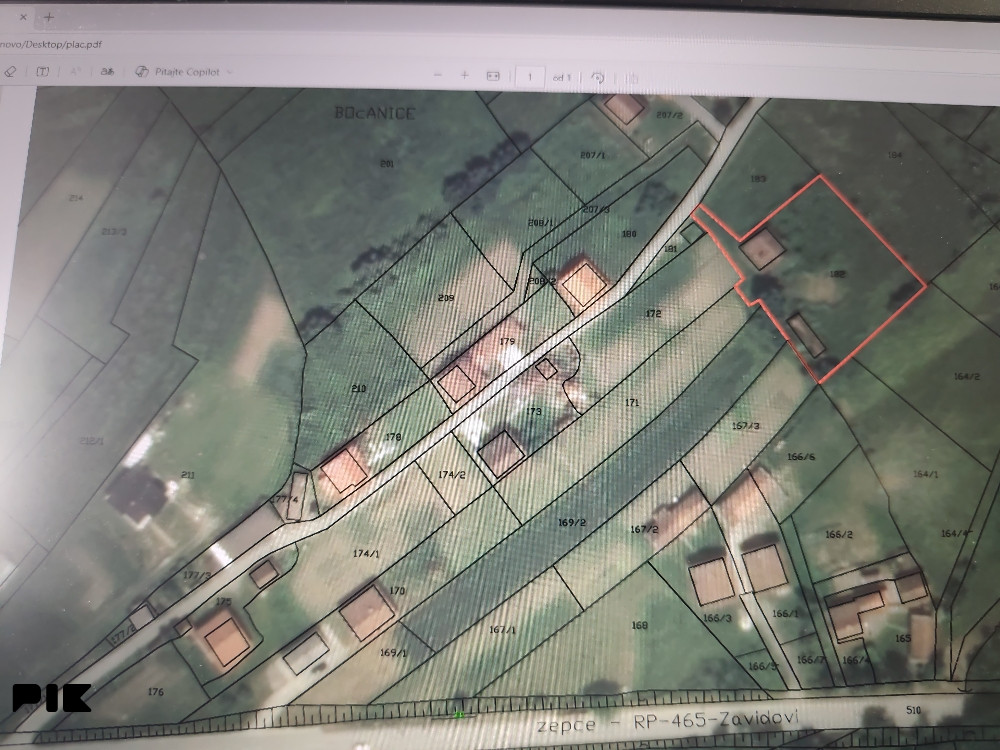This screenshot has height=750, width=1000.
Task: Click the page number input field
Action: pyautogui.click(x=529, y=77)
